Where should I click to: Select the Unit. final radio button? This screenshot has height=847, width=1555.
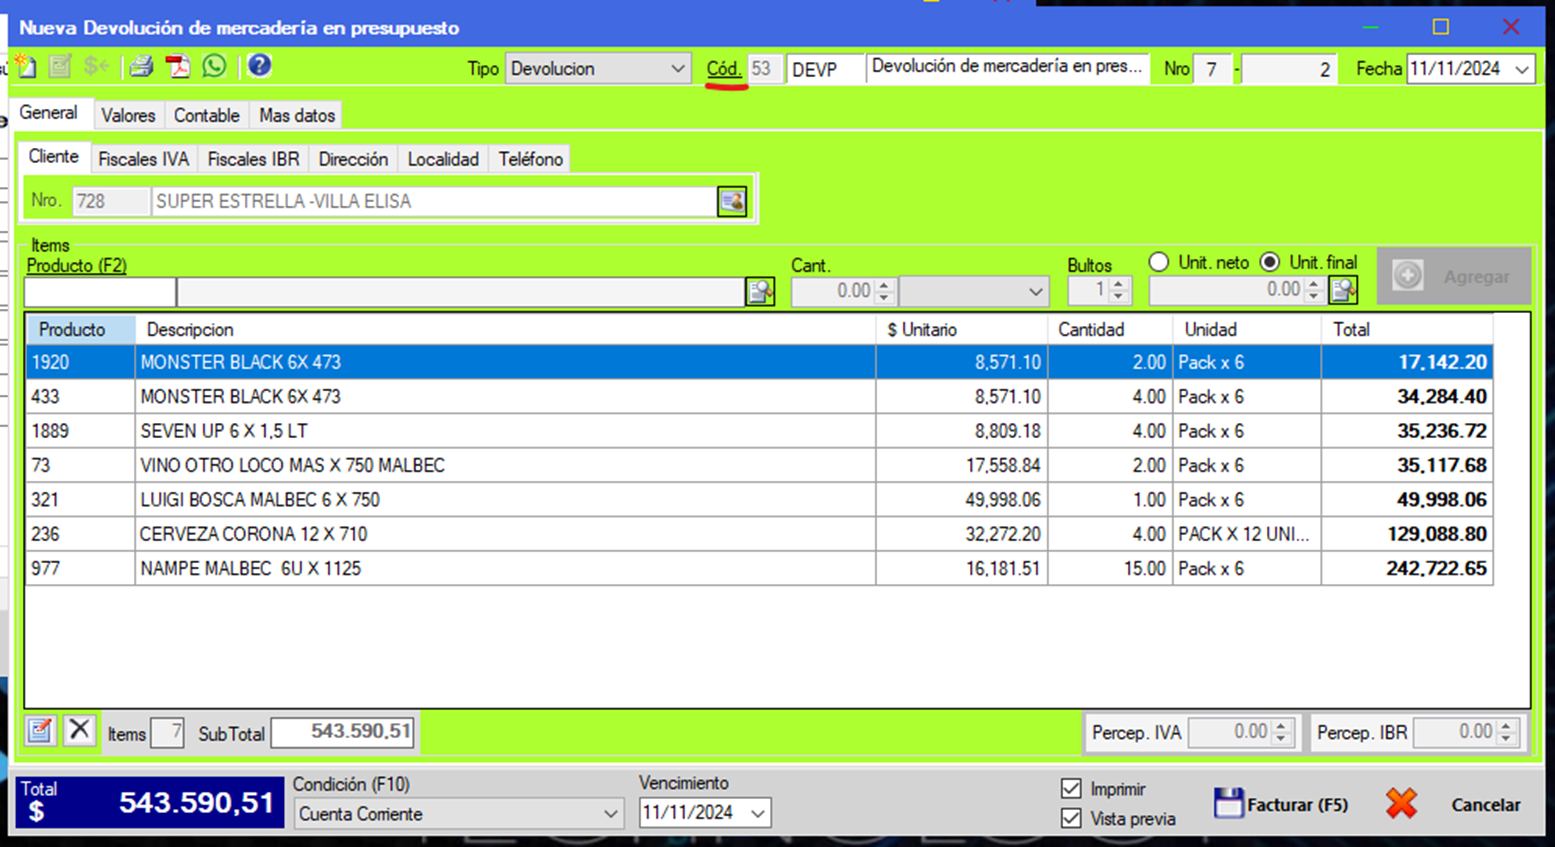click(1270, 262)
